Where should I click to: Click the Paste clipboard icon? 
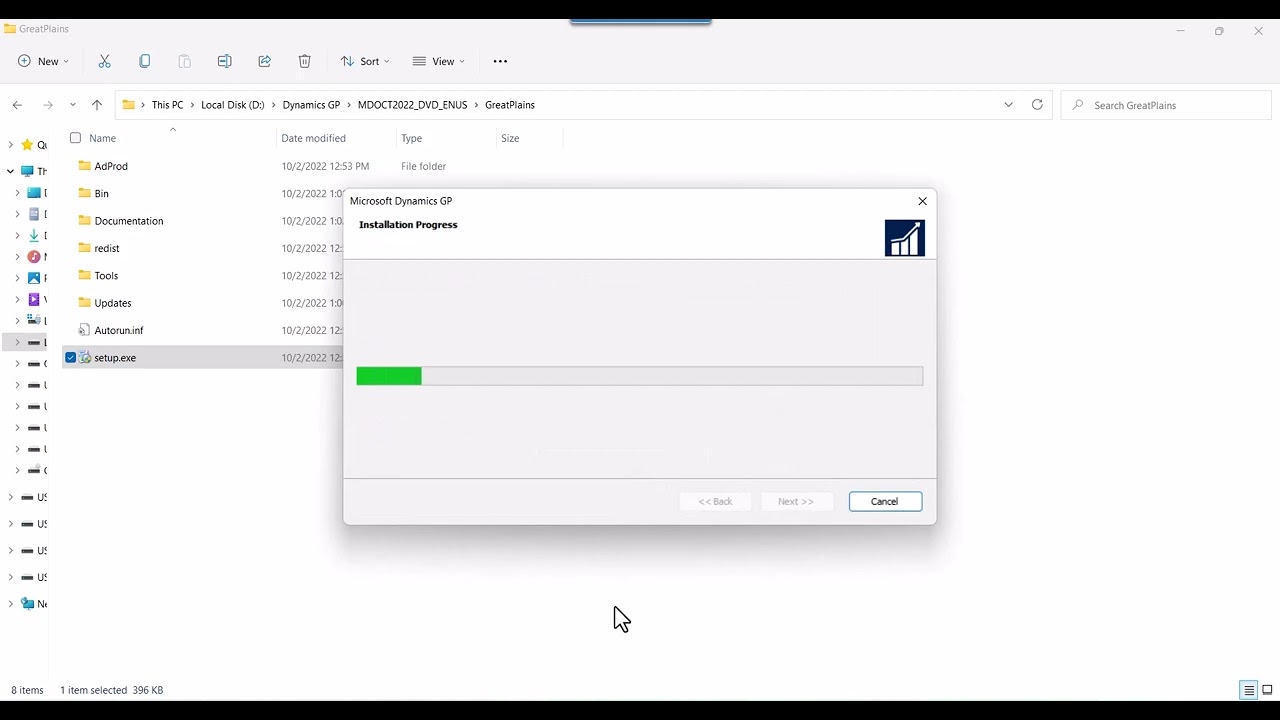(184, 61)
